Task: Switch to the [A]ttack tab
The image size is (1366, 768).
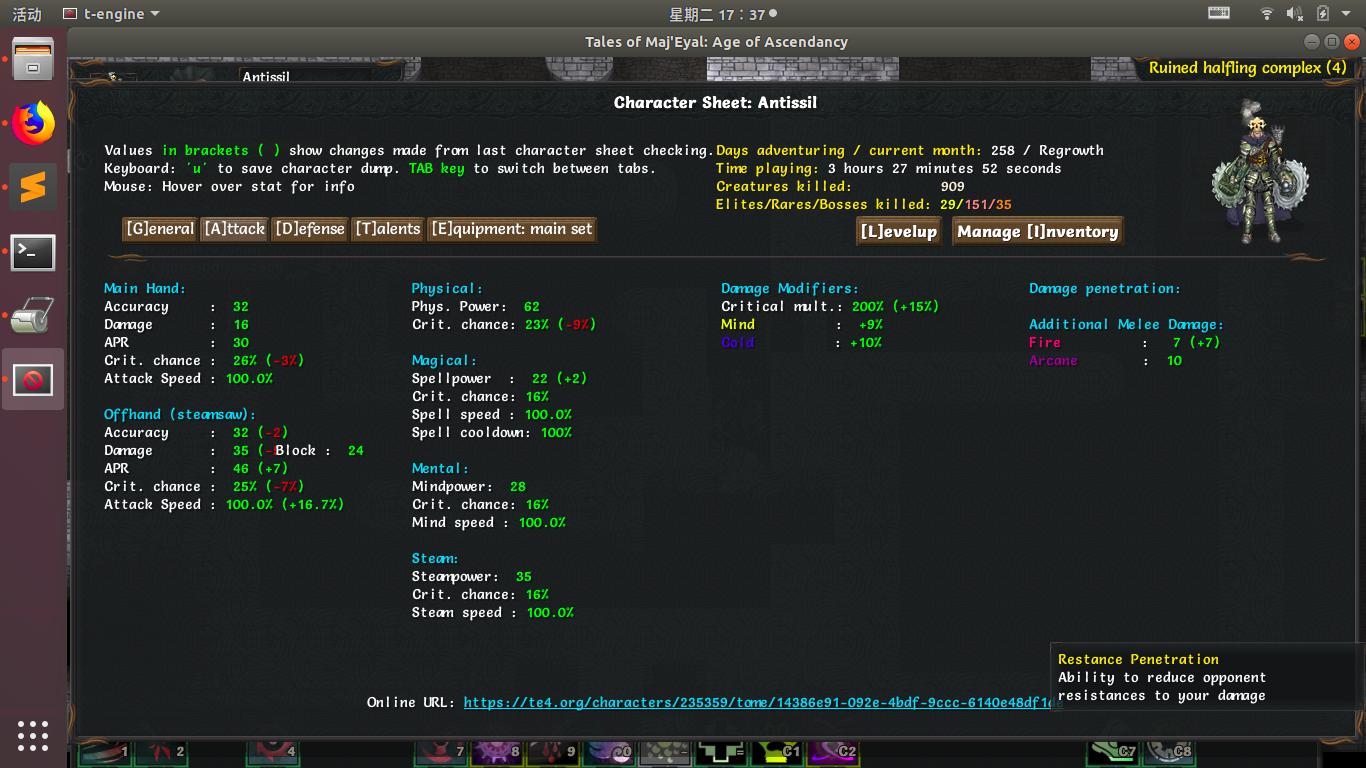Action: pos(234,229)
